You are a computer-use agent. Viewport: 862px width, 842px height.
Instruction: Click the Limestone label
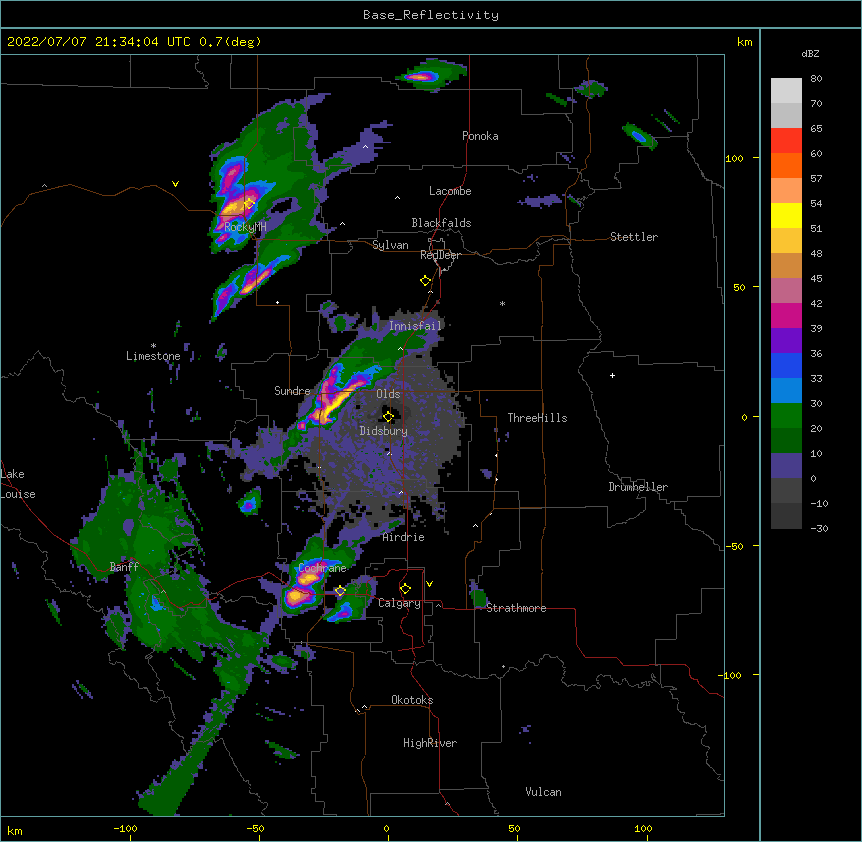[x=153, y=356]
